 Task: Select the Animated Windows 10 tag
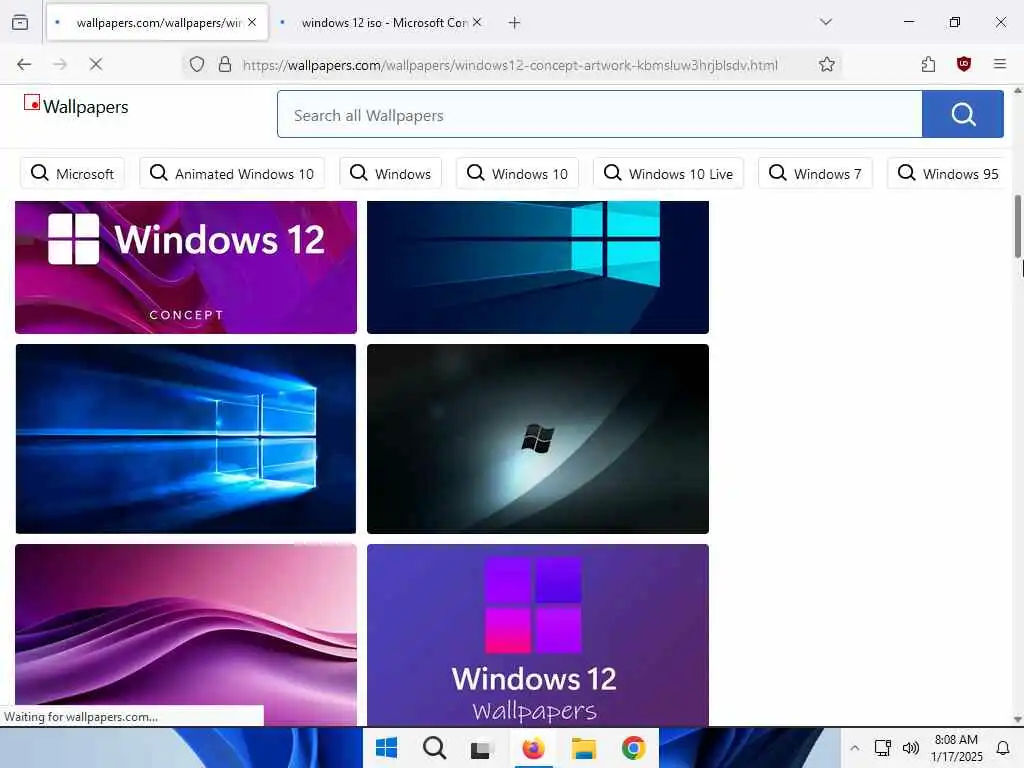coord(232,174)
